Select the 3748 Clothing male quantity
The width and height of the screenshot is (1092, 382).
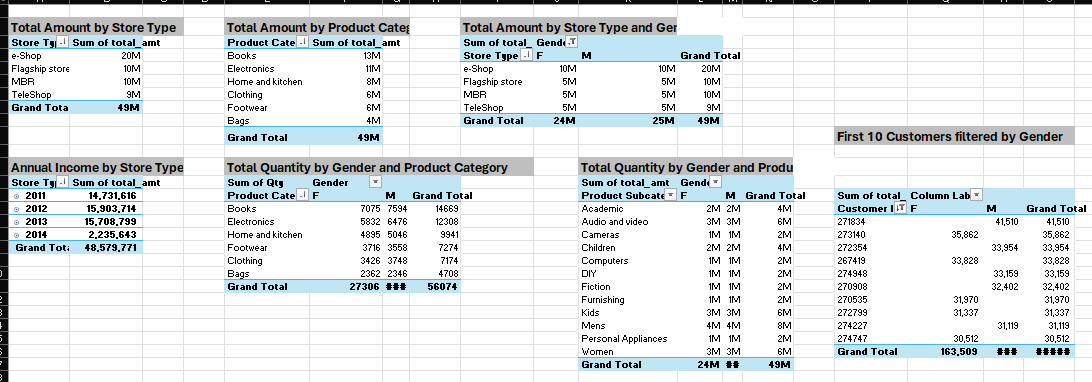396,261
